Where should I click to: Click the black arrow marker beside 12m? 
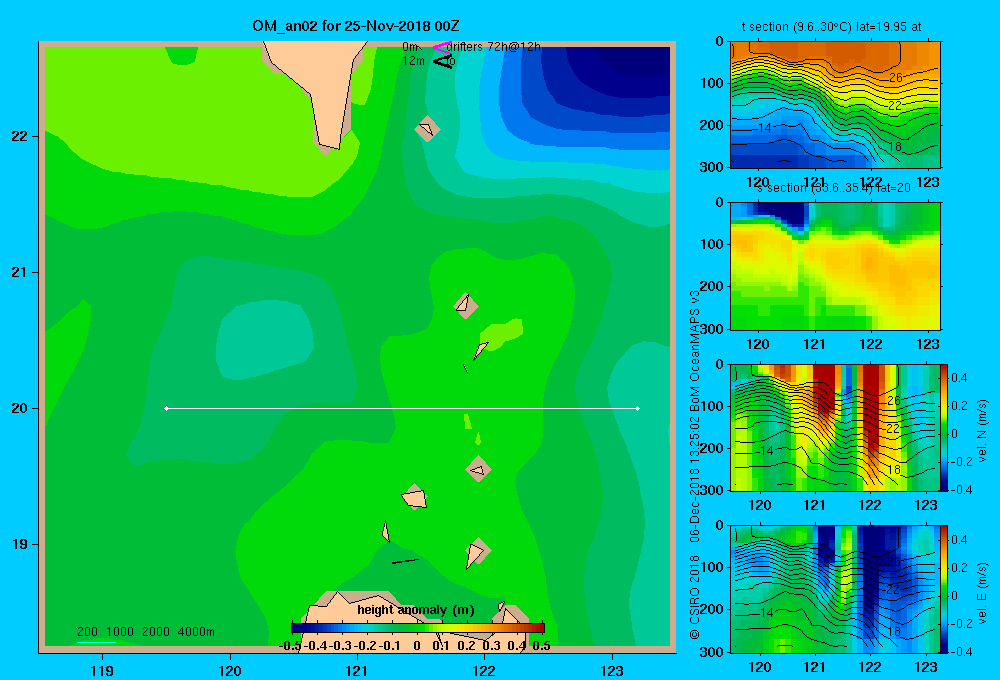[x=443, y=61]
